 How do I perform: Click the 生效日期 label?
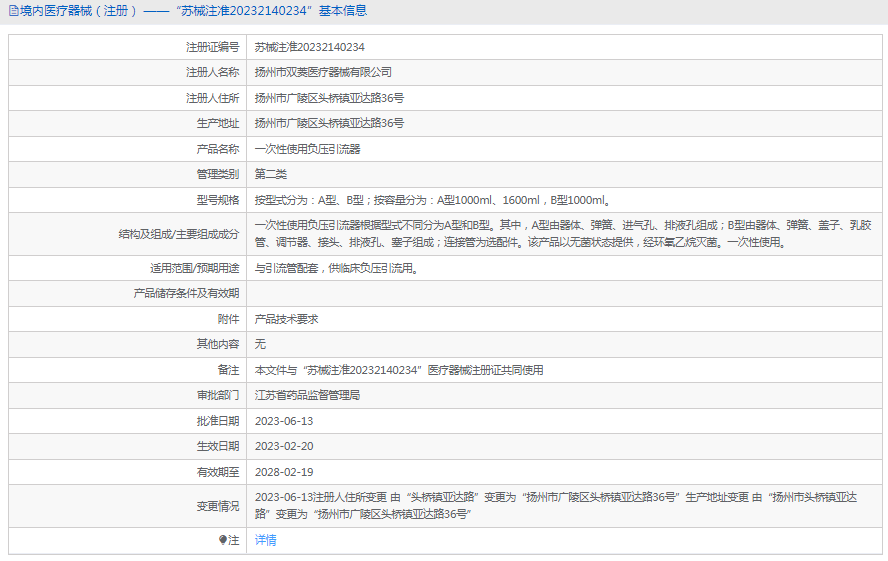click(218, 446)
